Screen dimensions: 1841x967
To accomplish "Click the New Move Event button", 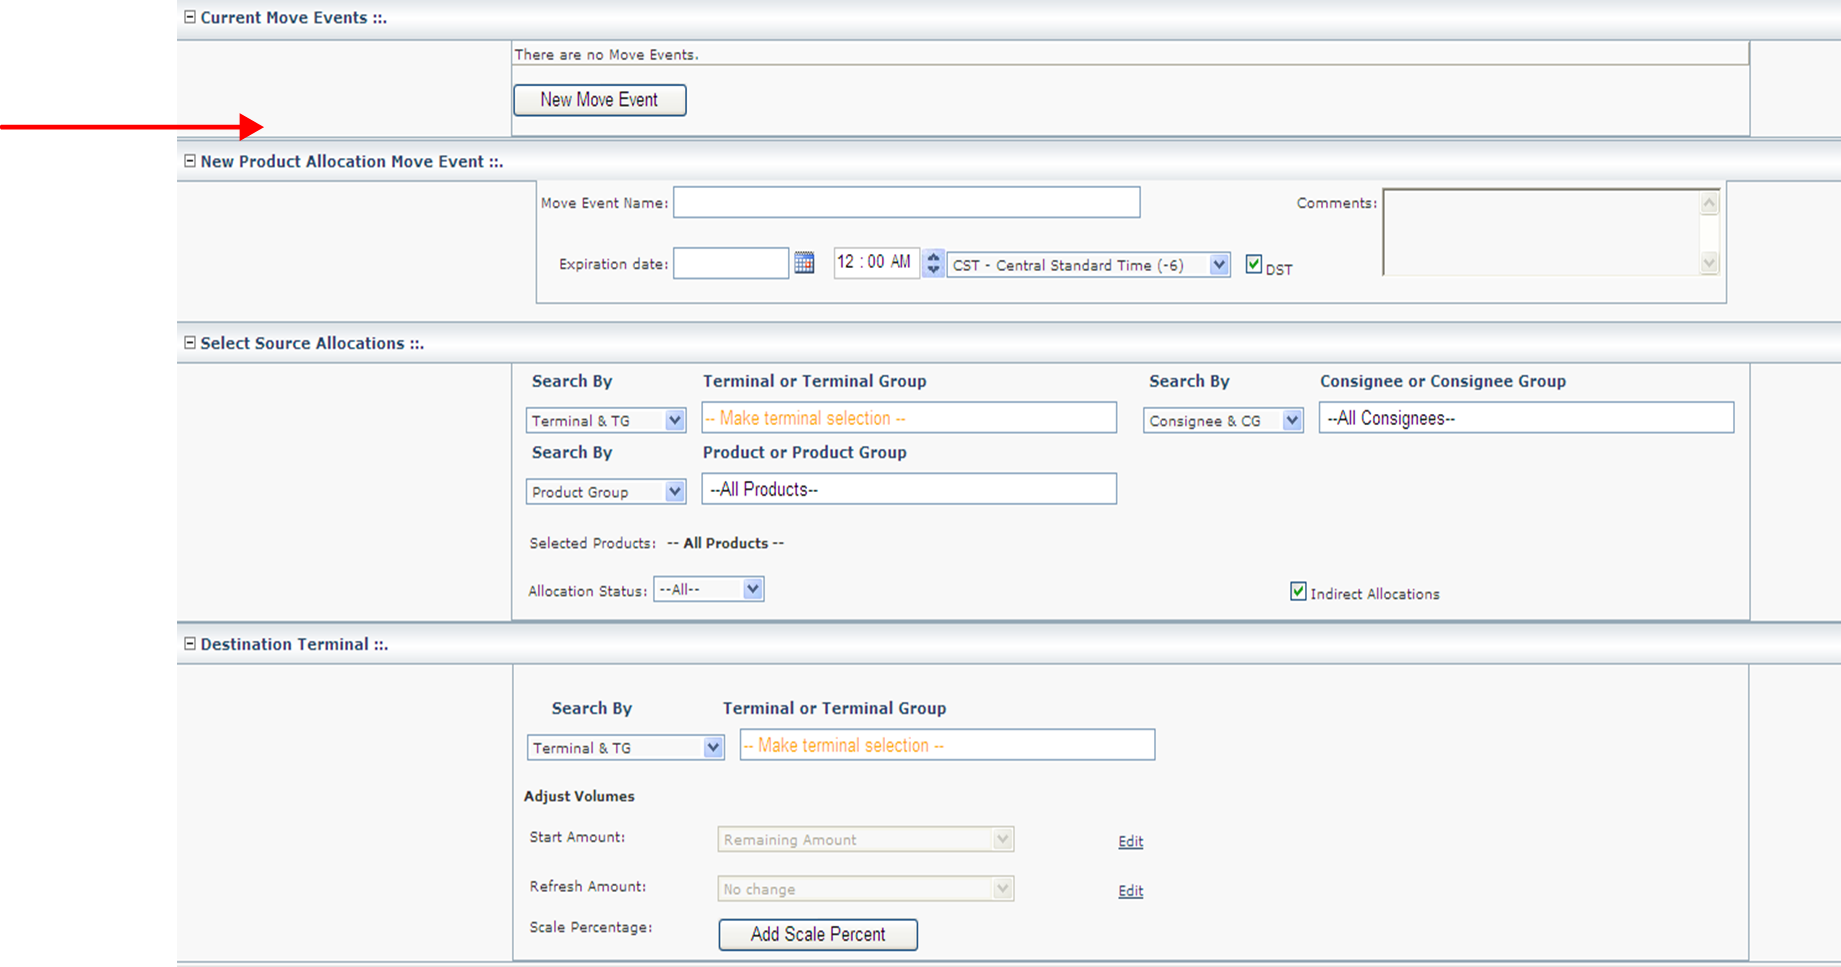I will click(599, 100).
